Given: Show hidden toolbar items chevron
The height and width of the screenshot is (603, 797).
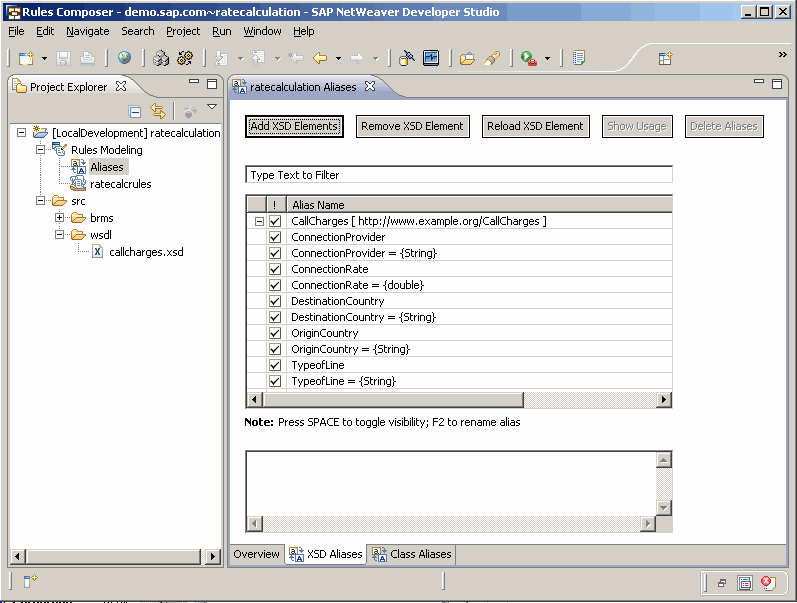Looking at the screenshot, I should coord(782,54).
